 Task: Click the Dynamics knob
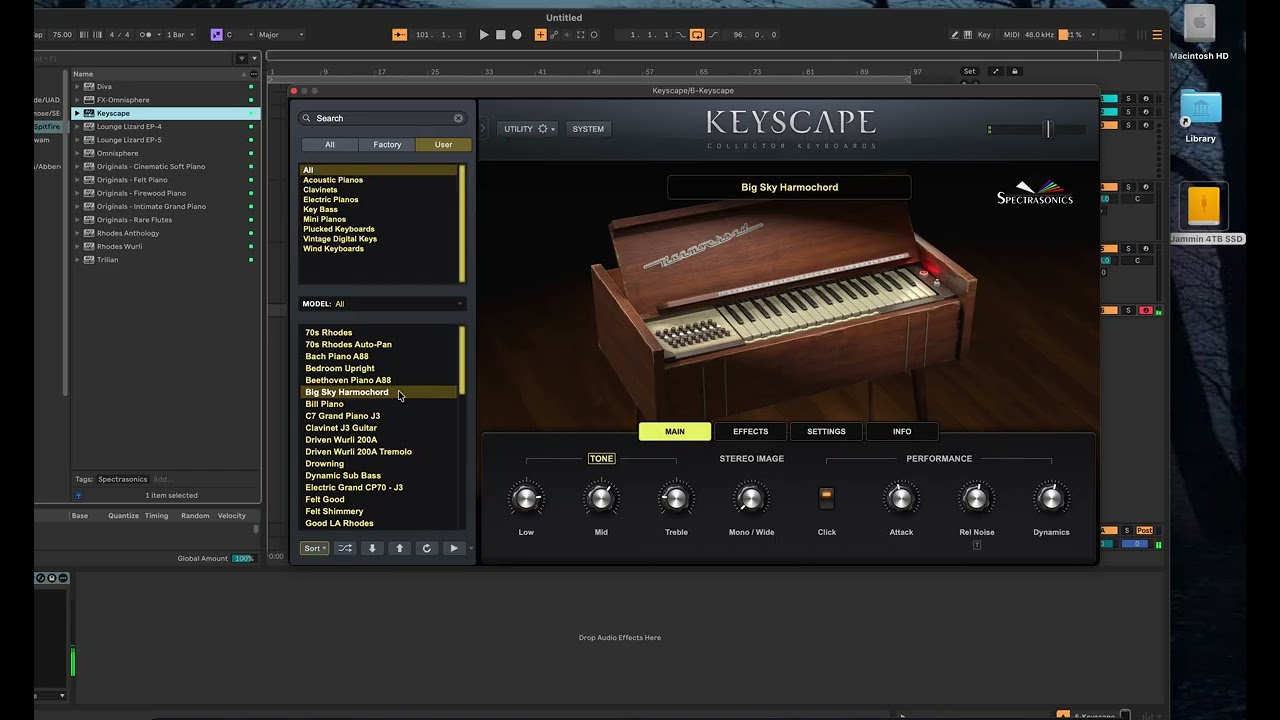(1051, 498)
